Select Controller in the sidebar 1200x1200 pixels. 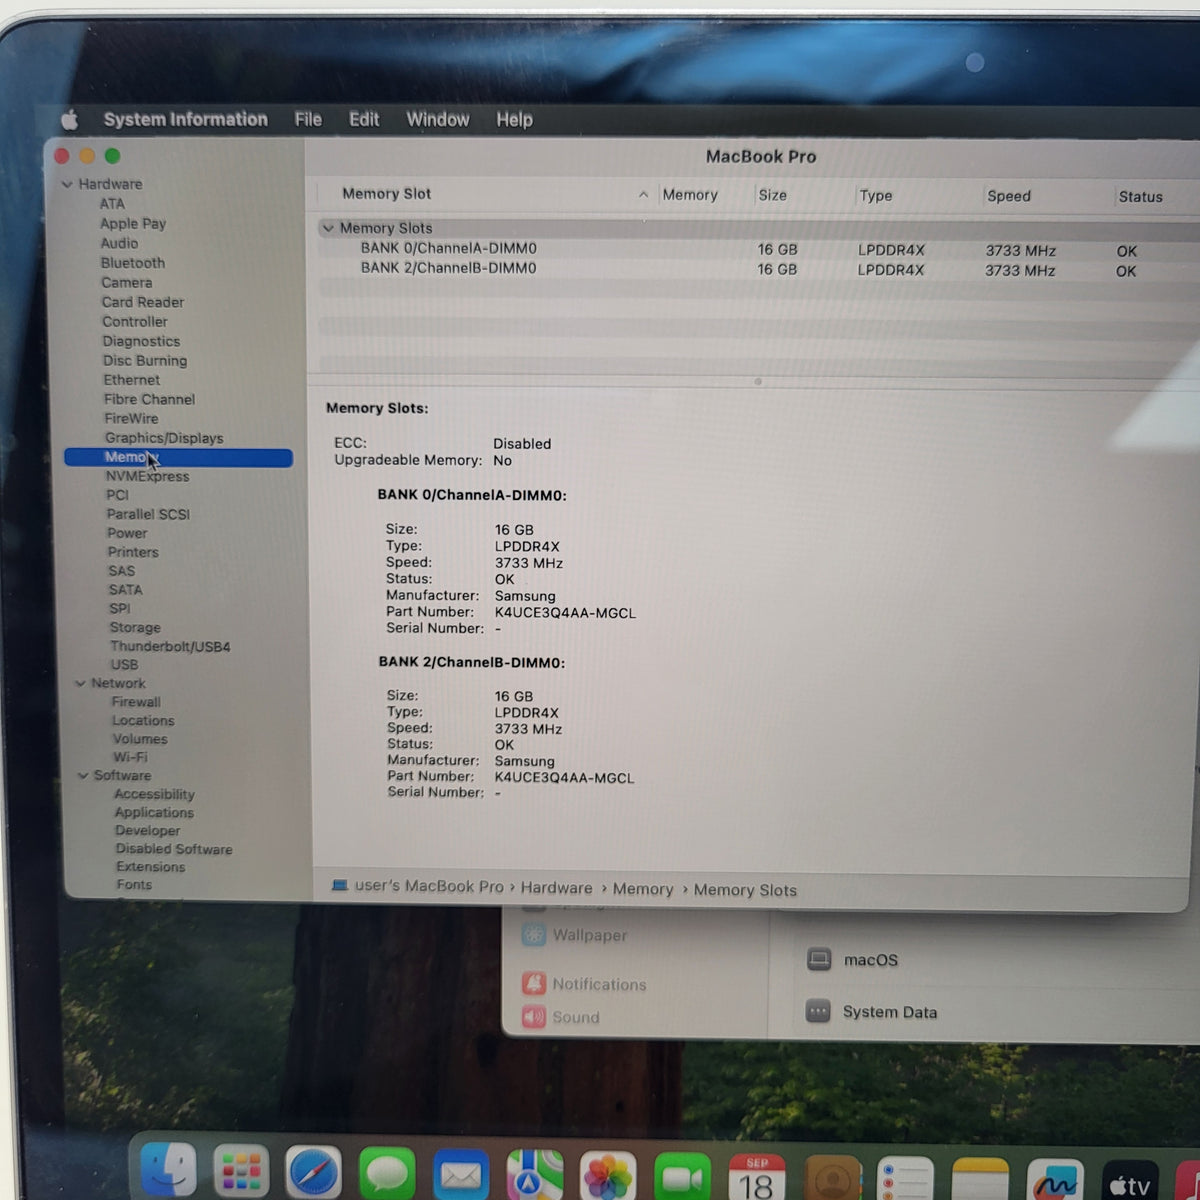tap(135, 322)
